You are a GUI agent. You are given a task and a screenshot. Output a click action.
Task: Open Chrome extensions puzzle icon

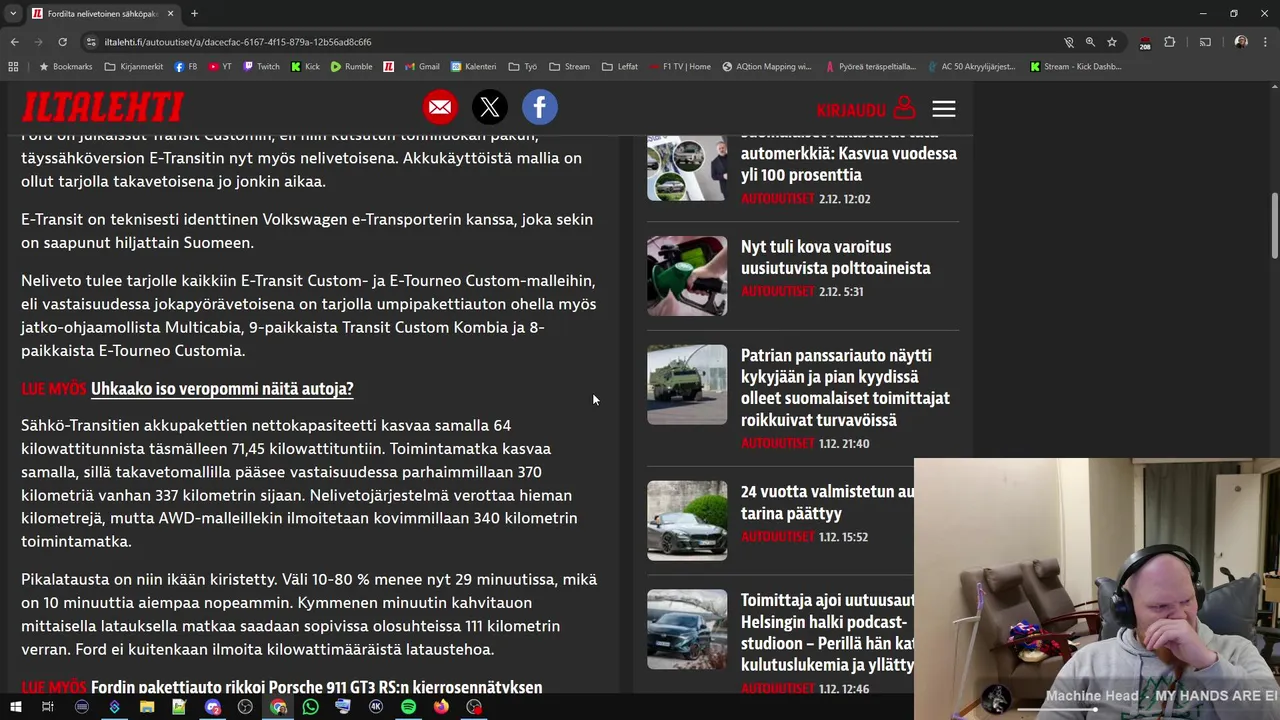pyautogui.click(x=1169, y=42)
